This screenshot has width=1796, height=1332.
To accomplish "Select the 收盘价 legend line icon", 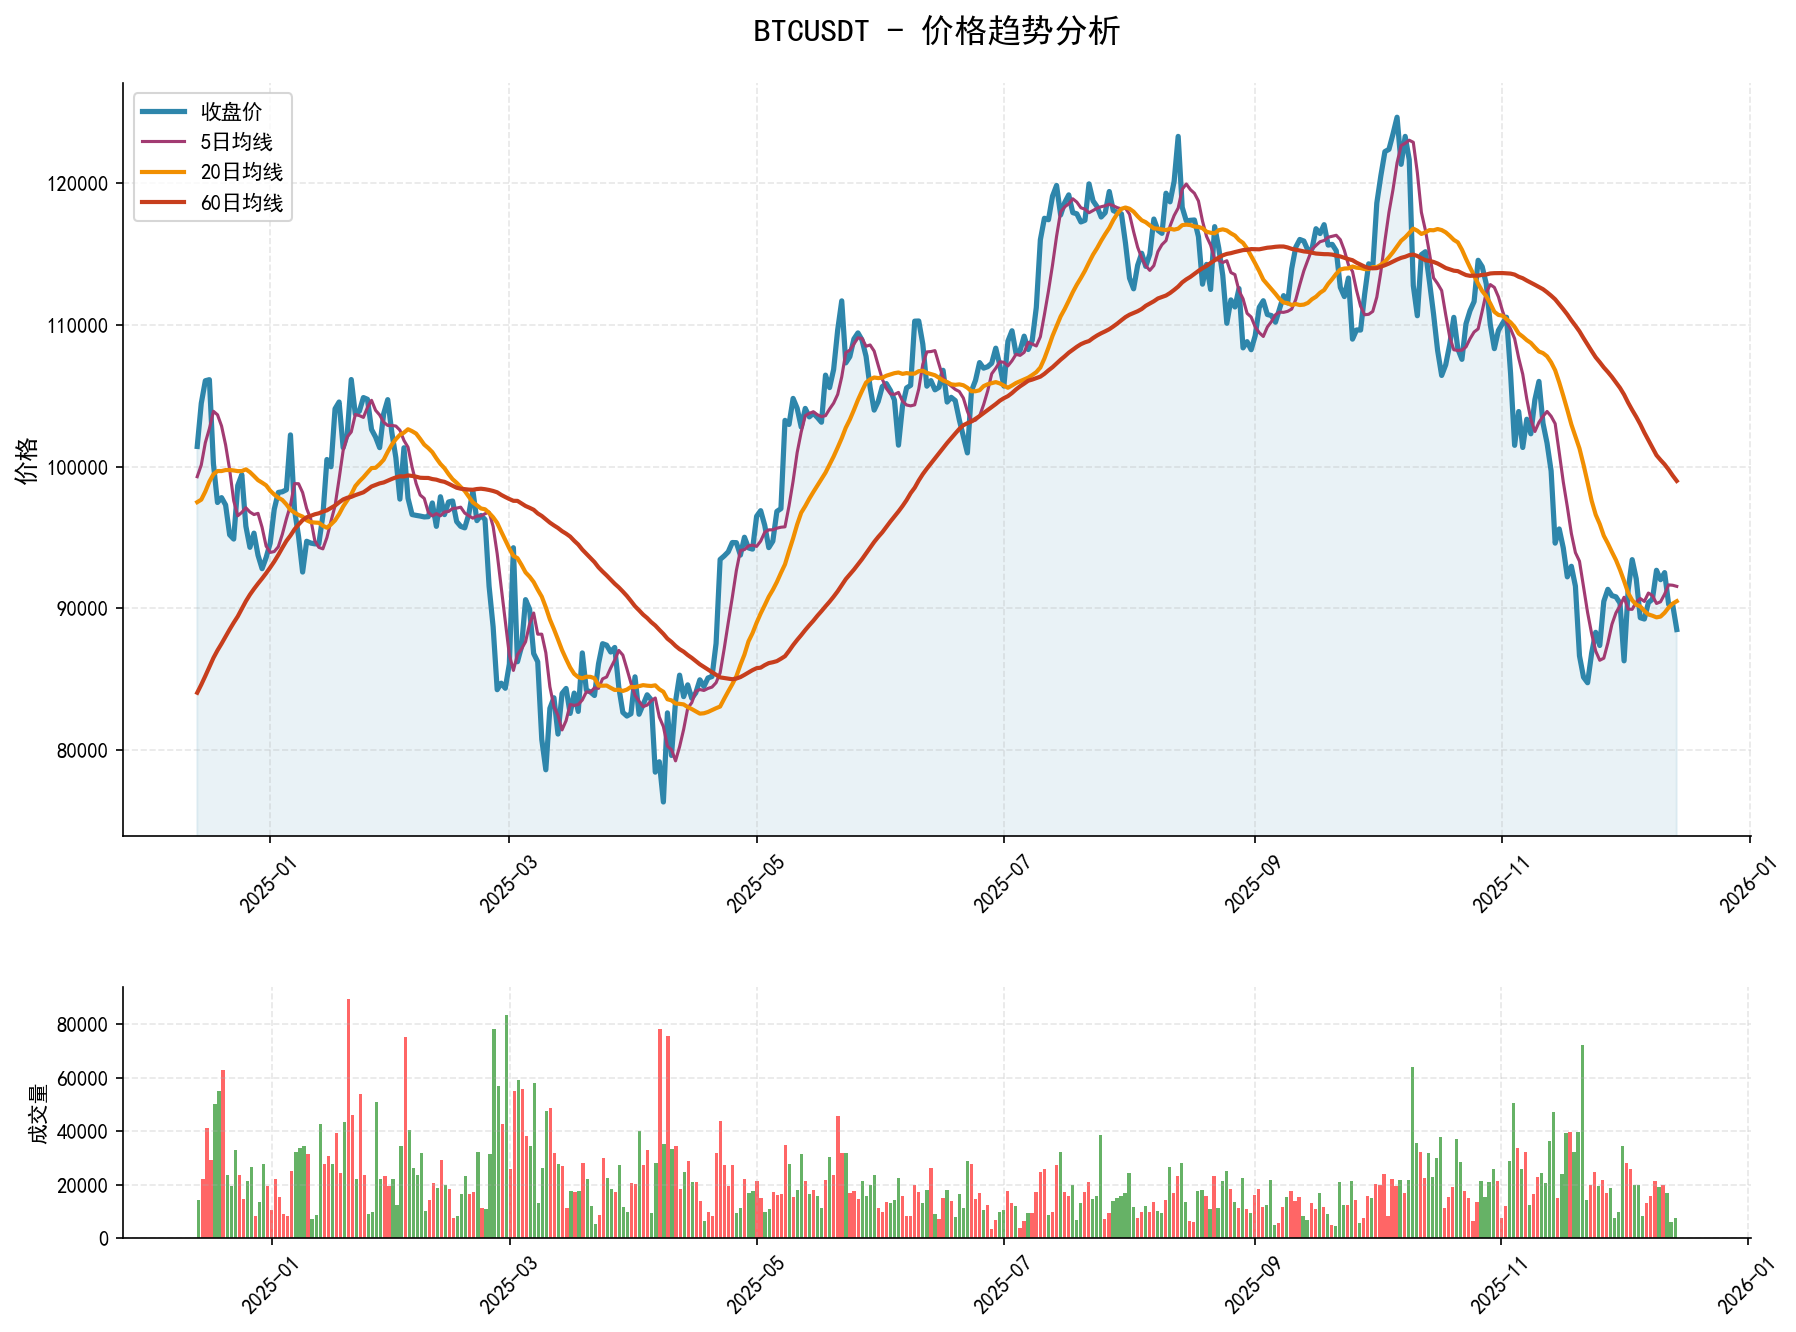I will pyautogui.click(x=163, y=109).
